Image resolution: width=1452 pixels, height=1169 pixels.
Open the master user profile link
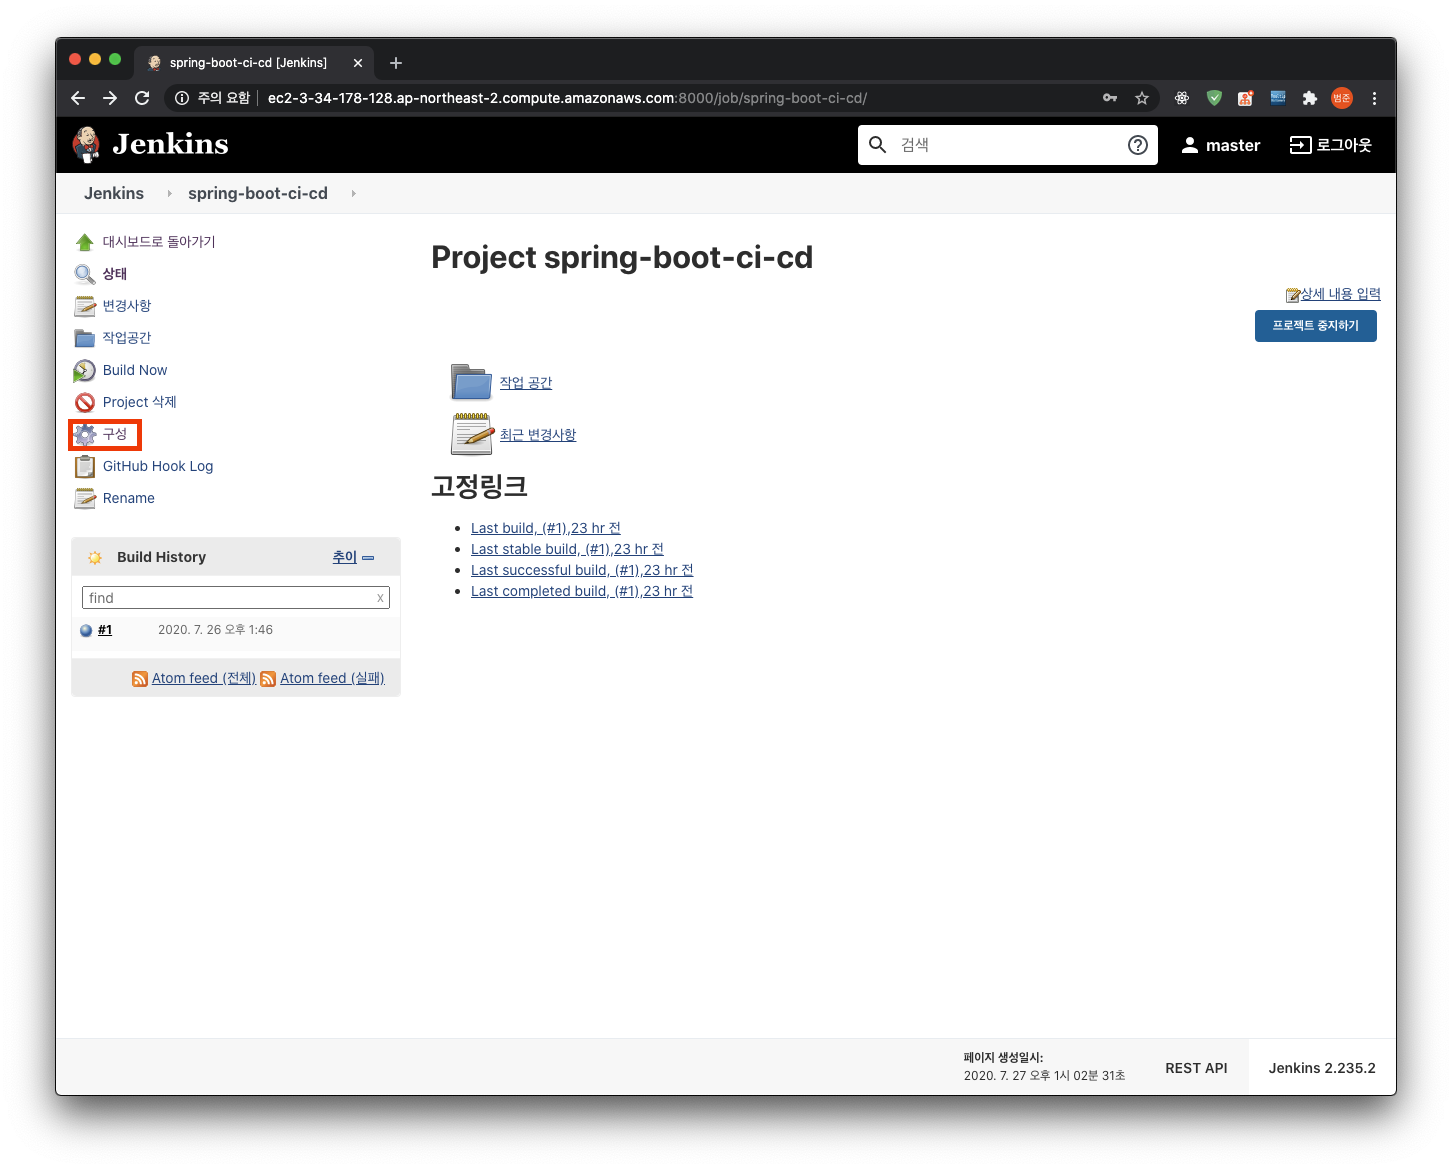pos(1221,145)
